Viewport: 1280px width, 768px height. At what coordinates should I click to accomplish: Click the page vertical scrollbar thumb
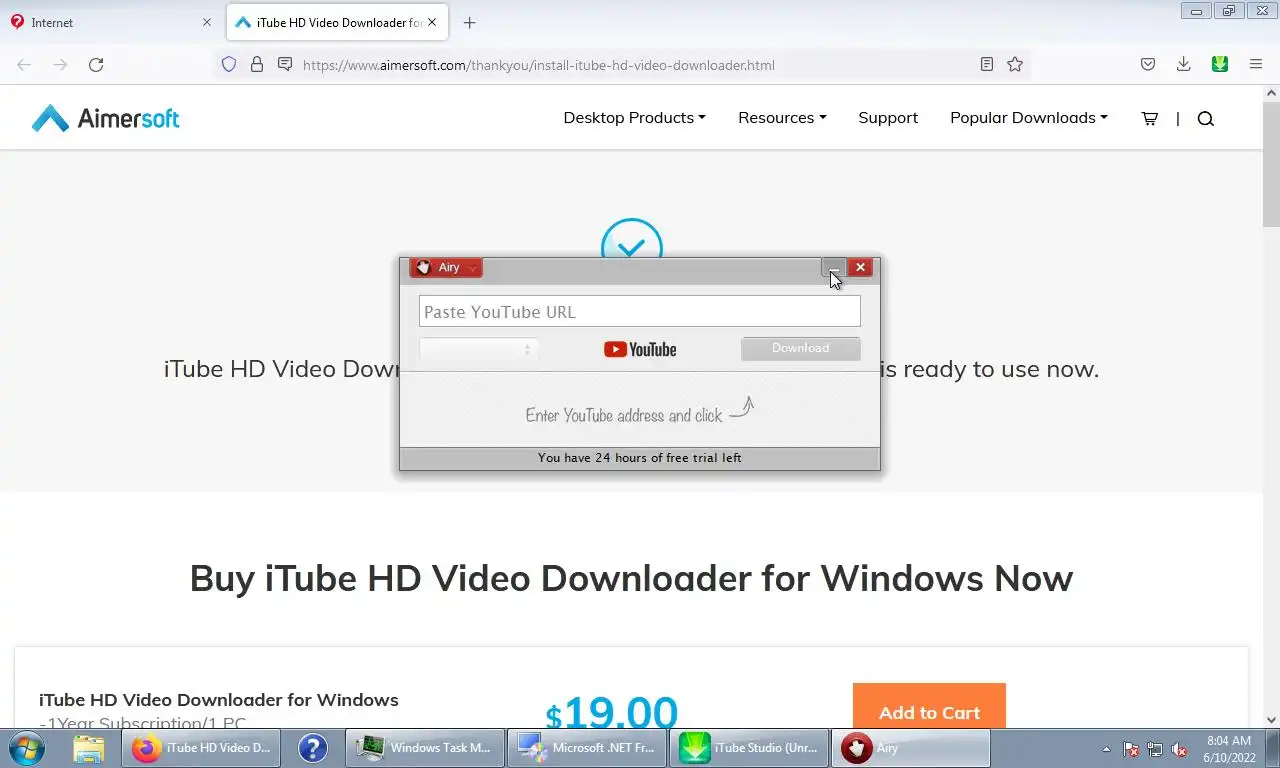coord(1271,165)
